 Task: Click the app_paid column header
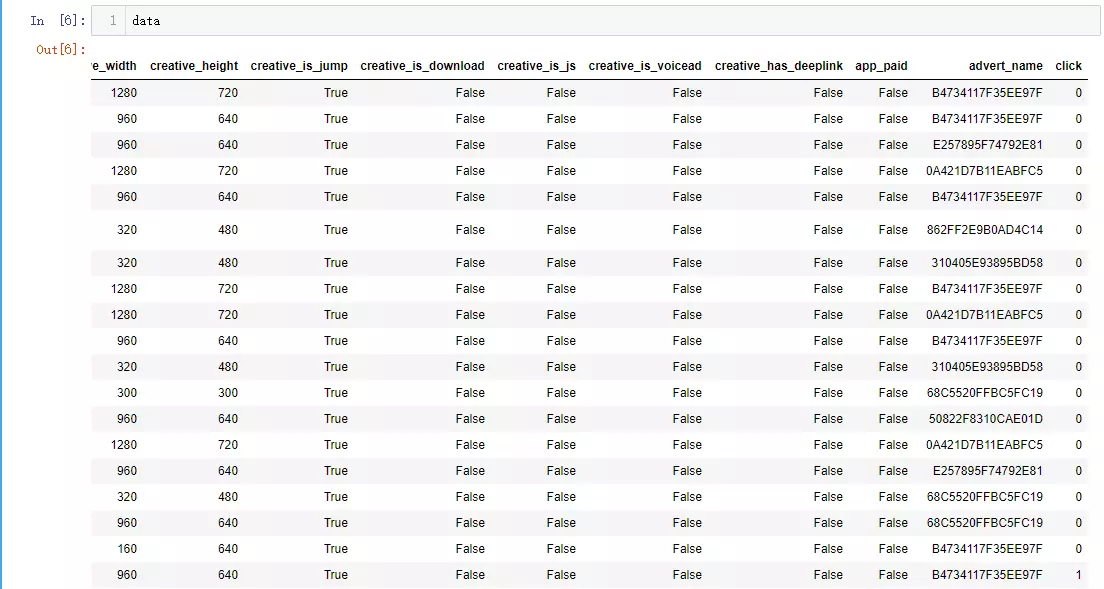tap(882, 65)
